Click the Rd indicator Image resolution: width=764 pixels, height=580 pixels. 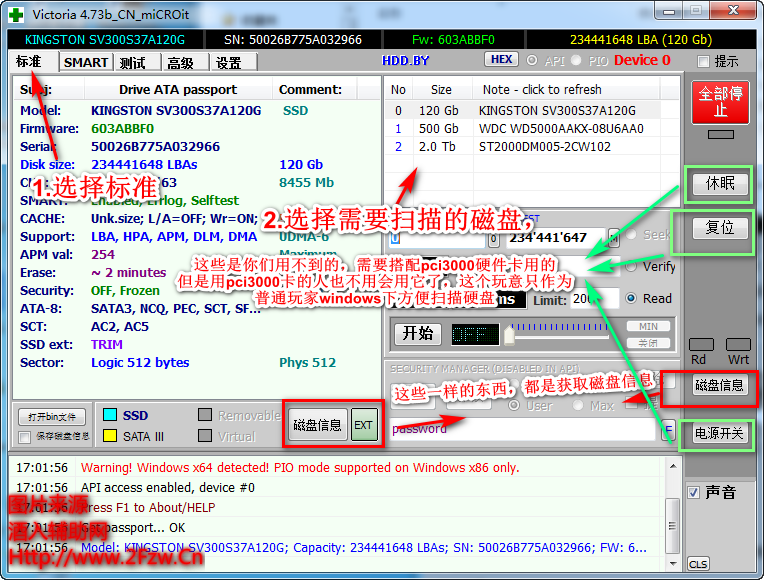[x=701, y=344]
